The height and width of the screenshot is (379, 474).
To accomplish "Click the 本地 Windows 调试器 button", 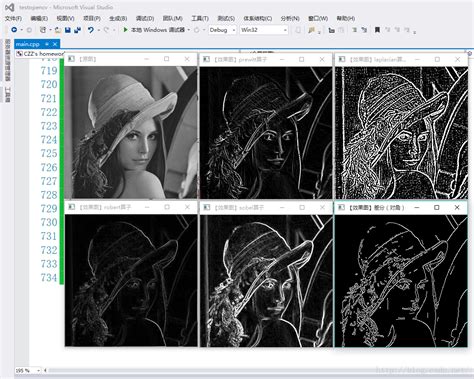I will (x=158, y=30).
